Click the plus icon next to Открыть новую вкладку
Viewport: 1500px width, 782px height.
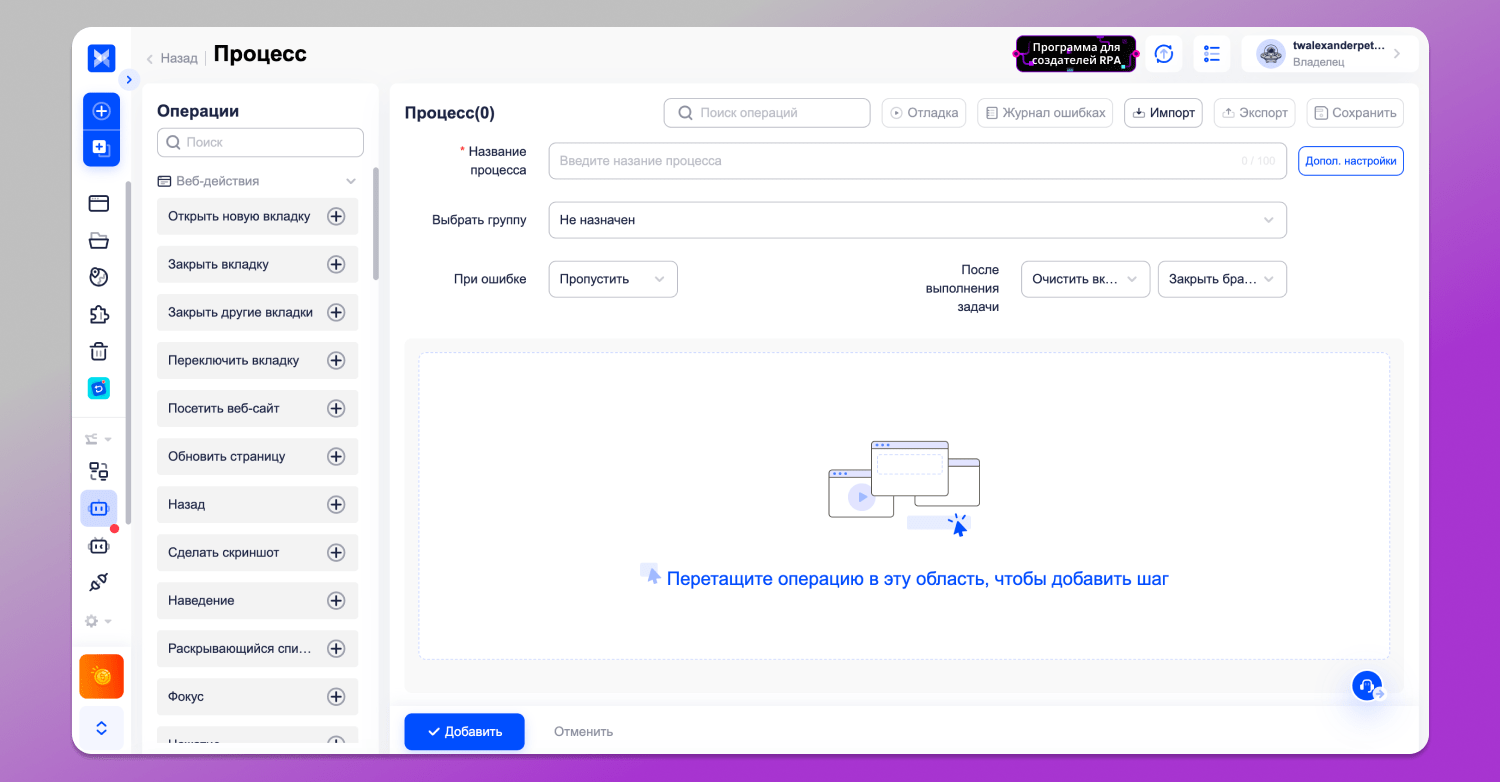[336, 216]
